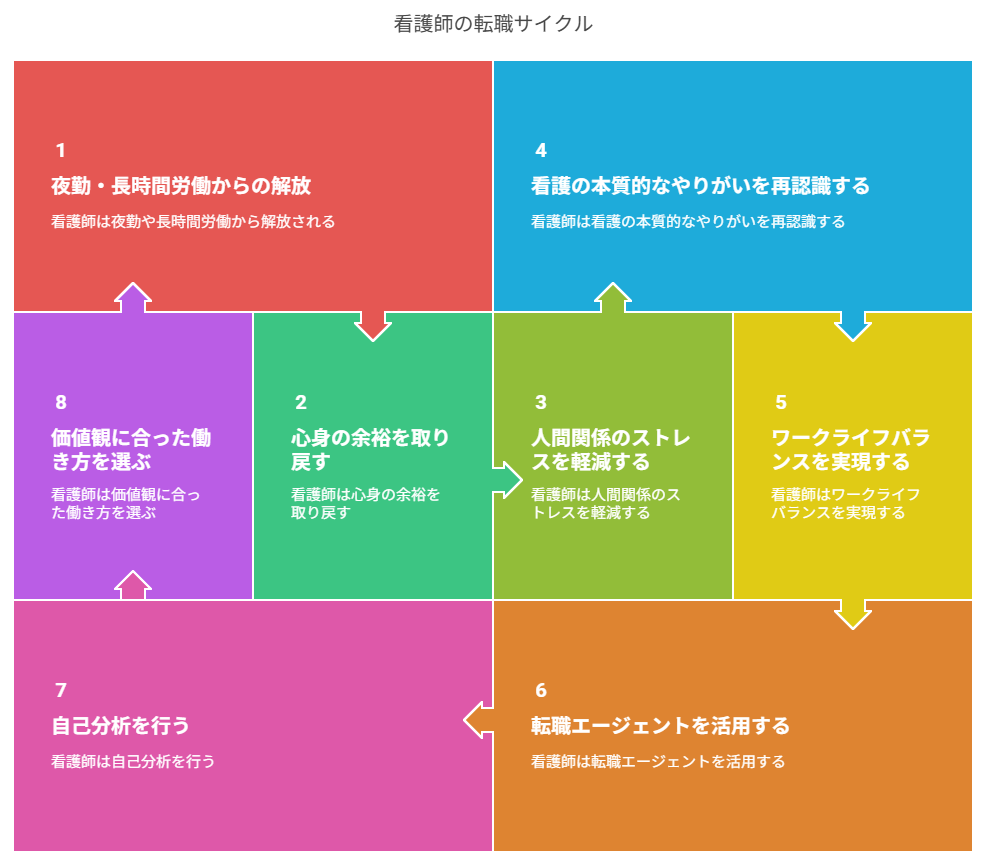Click description 看護師は転職エージェントを活用する
The width and height of the screenshot is (987, 865).
click(x=658, y=762)
